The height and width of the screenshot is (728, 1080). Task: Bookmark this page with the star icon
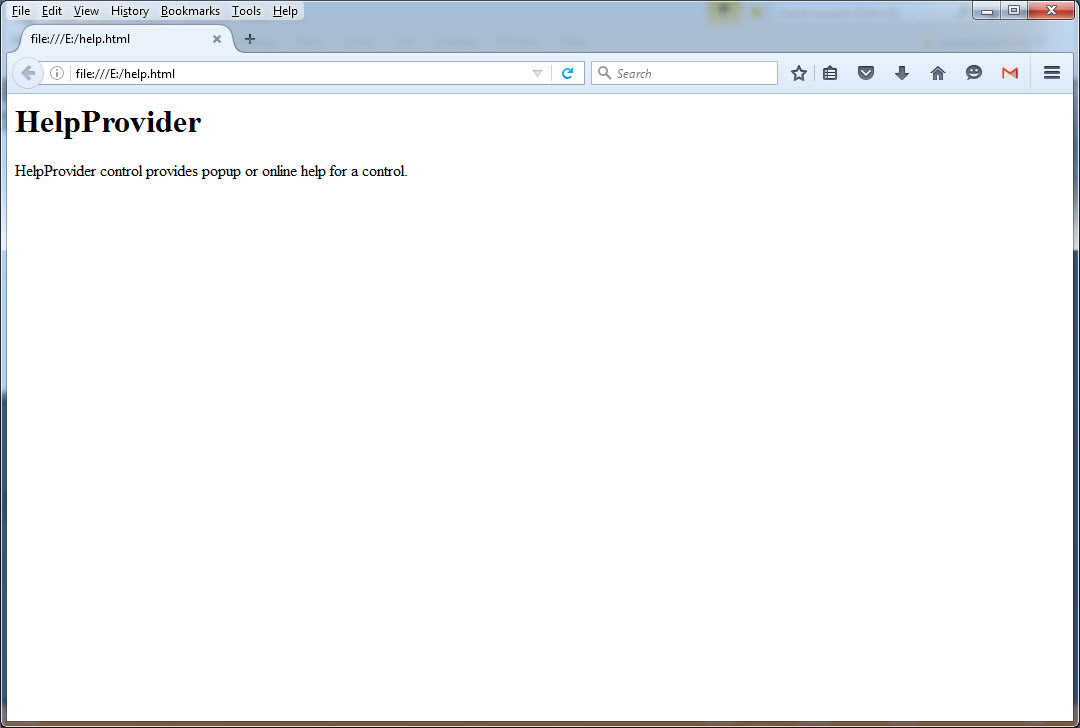[x=798, y=73]
